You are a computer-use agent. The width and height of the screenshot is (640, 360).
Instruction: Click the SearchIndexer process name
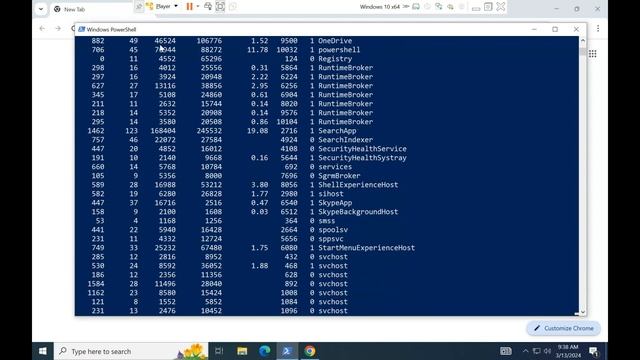click(x=345, y=140)
